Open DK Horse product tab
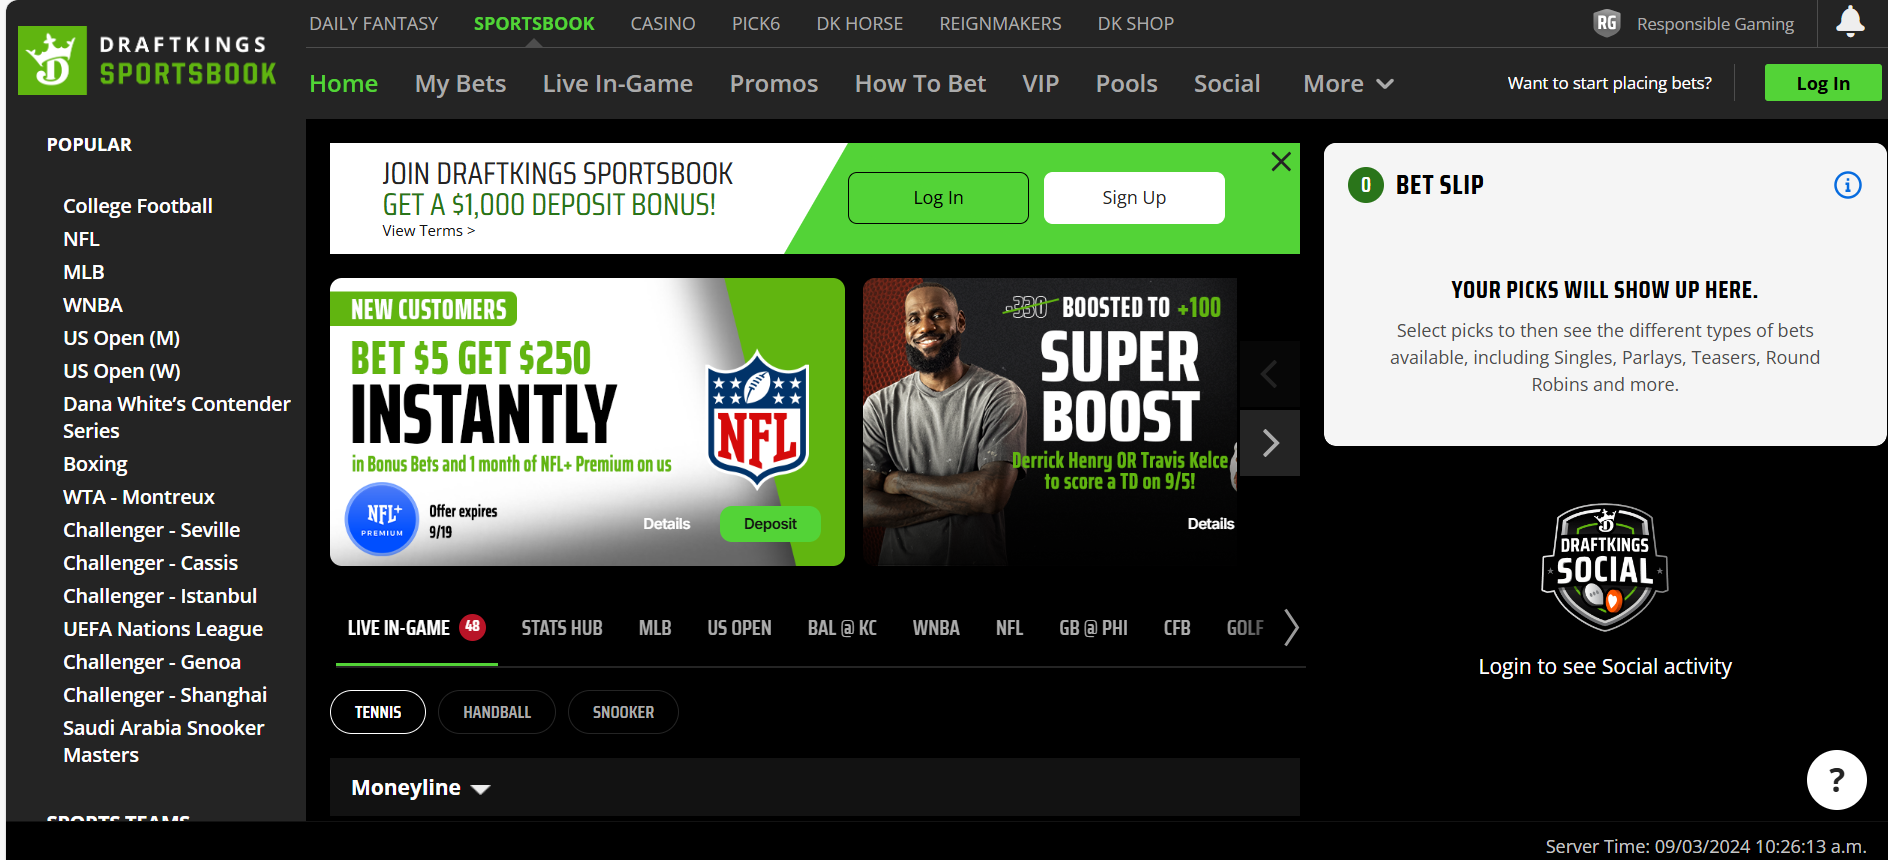The height and width of the screenshot is (860, 1888). [860, 23]
